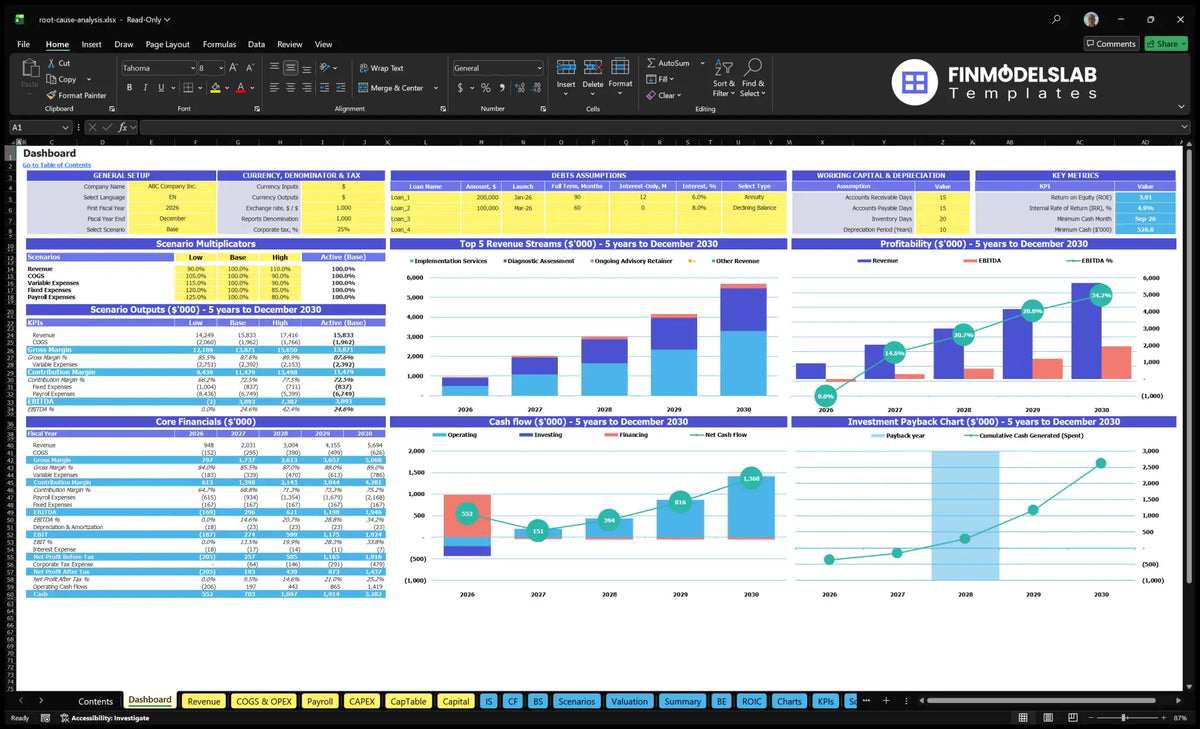This screenshot has width=1200, height=729.
Task: Click the Borders icon
Action: (187, 88)
